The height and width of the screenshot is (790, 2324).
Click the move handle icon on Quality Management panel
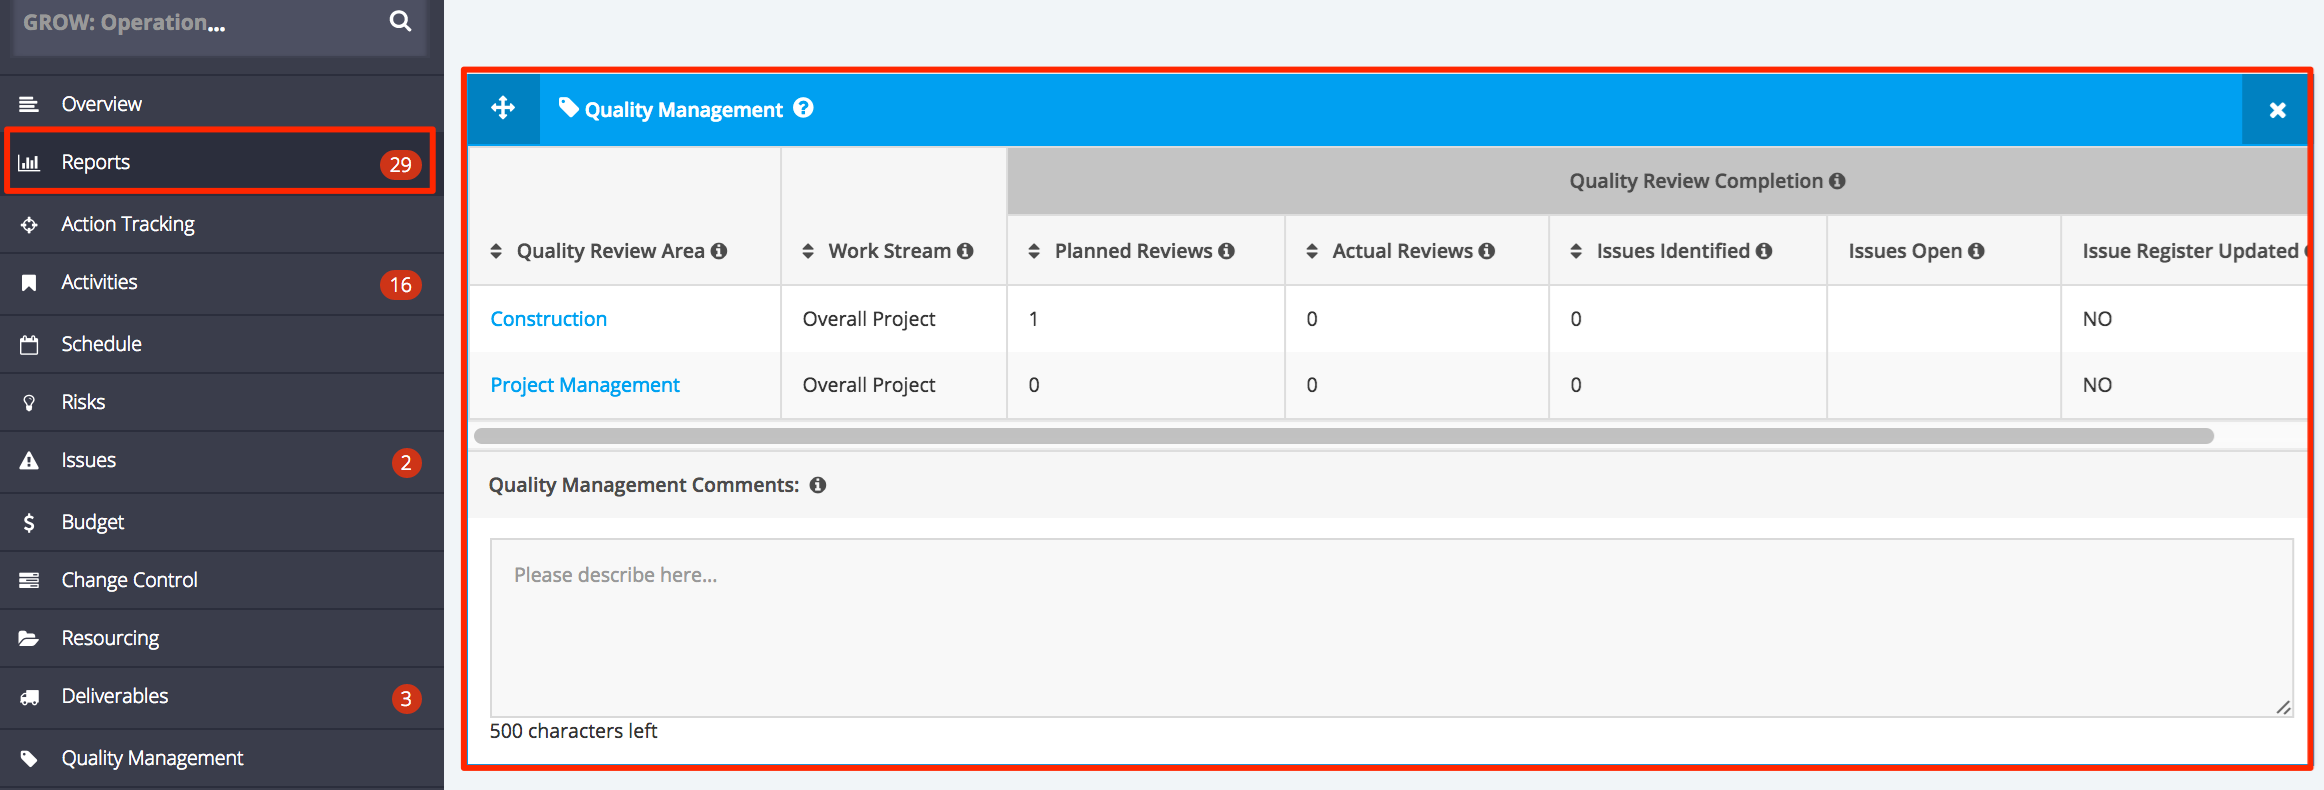pyautogui.click(x=503, y=108)
